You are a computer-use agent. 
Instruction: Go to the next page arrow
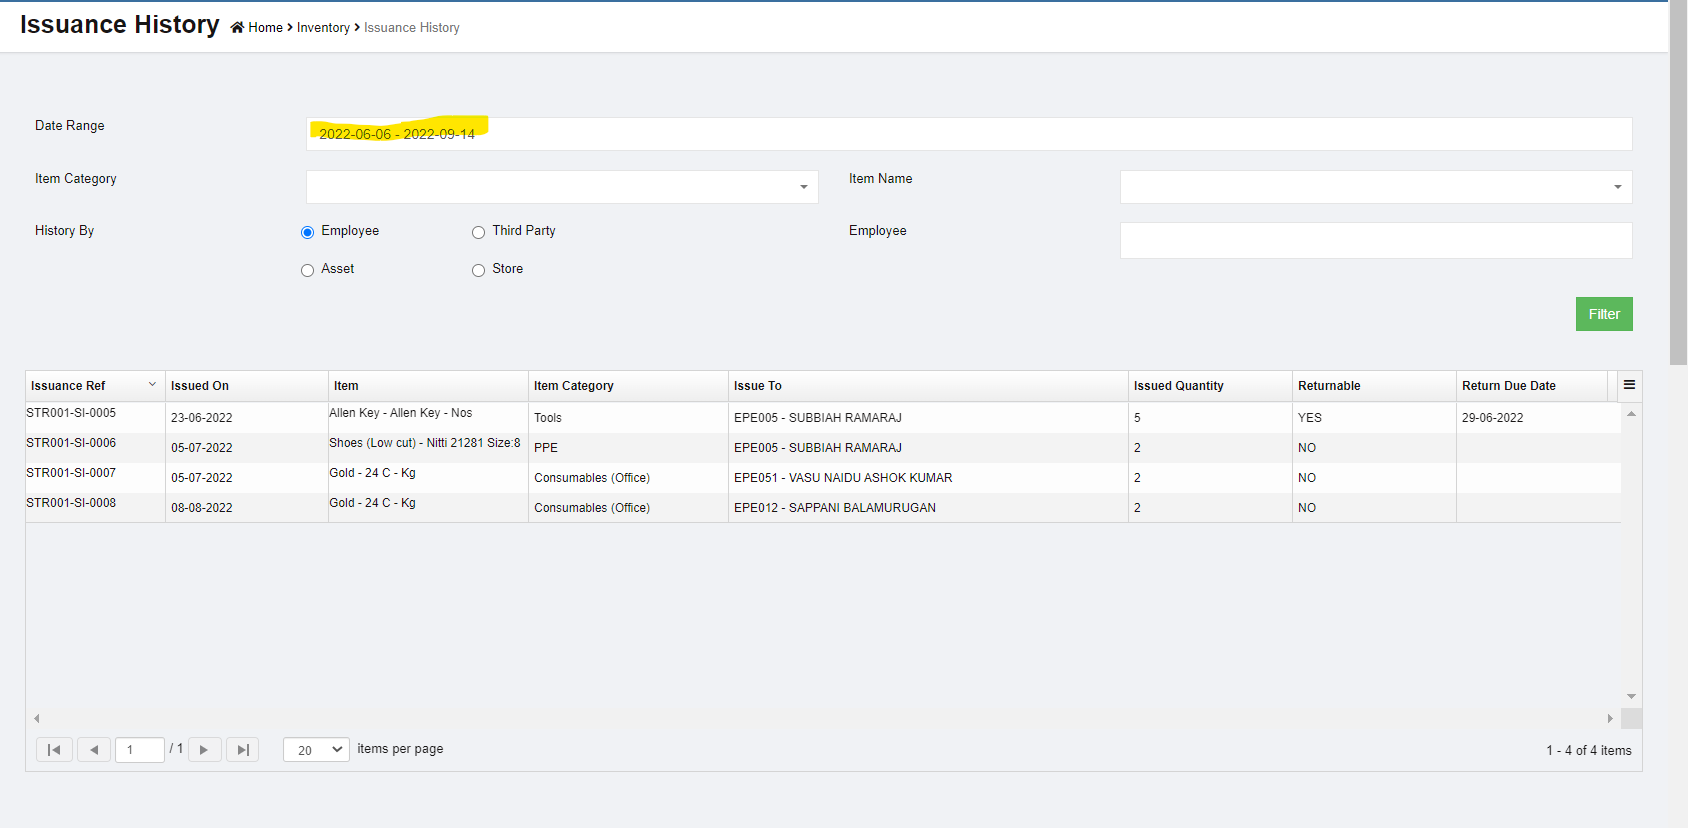(204, 750)
